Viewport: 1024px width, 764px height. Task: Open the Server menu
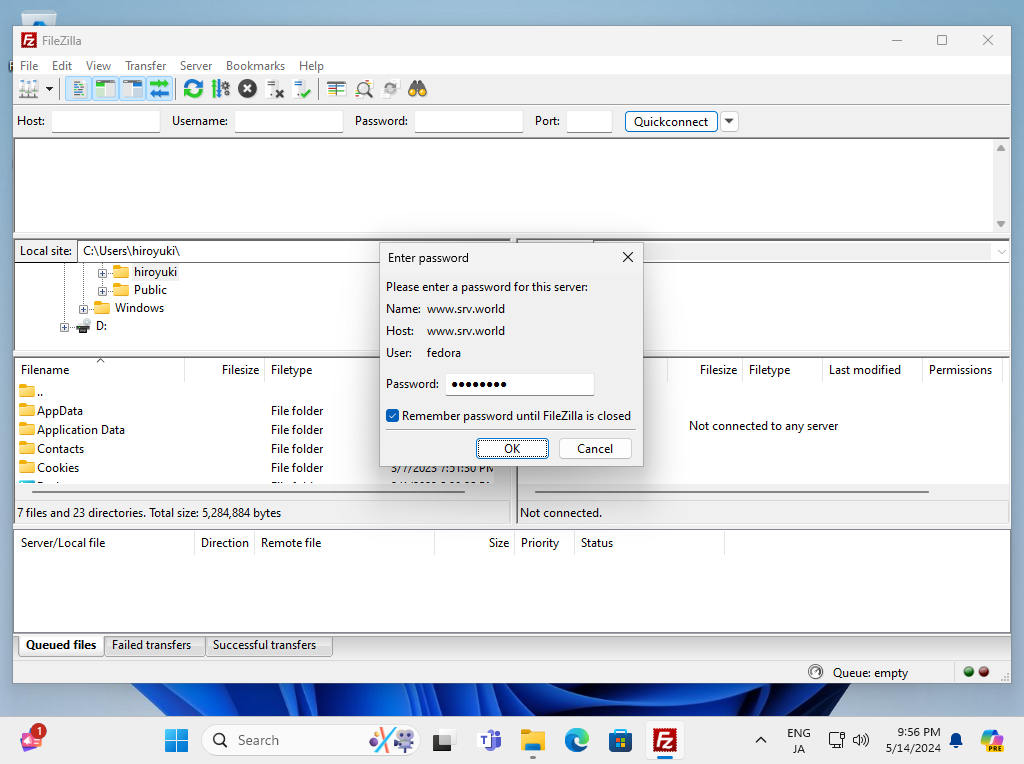click(196, 66)
